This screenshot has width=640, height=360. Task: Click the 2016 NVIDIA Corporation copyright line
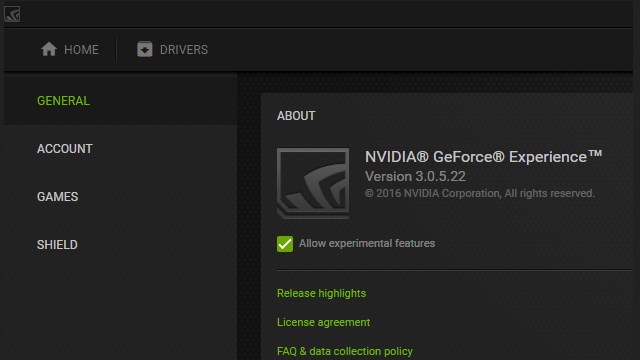[480, 193]
